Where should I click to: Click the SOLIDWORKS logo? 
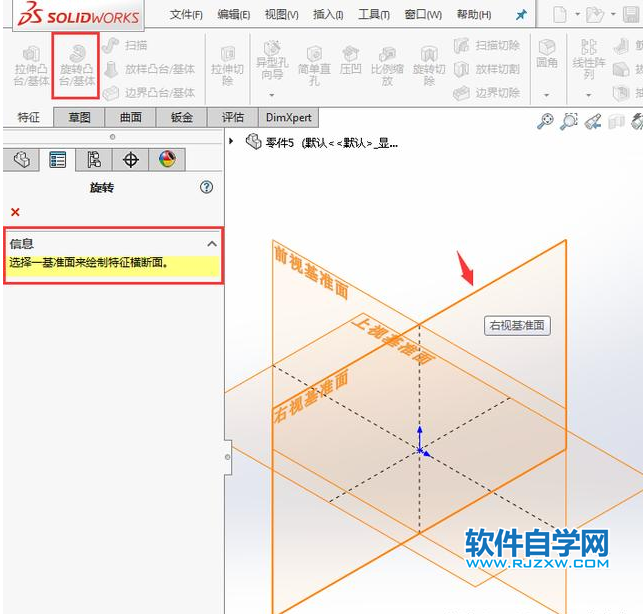(78, 14)
